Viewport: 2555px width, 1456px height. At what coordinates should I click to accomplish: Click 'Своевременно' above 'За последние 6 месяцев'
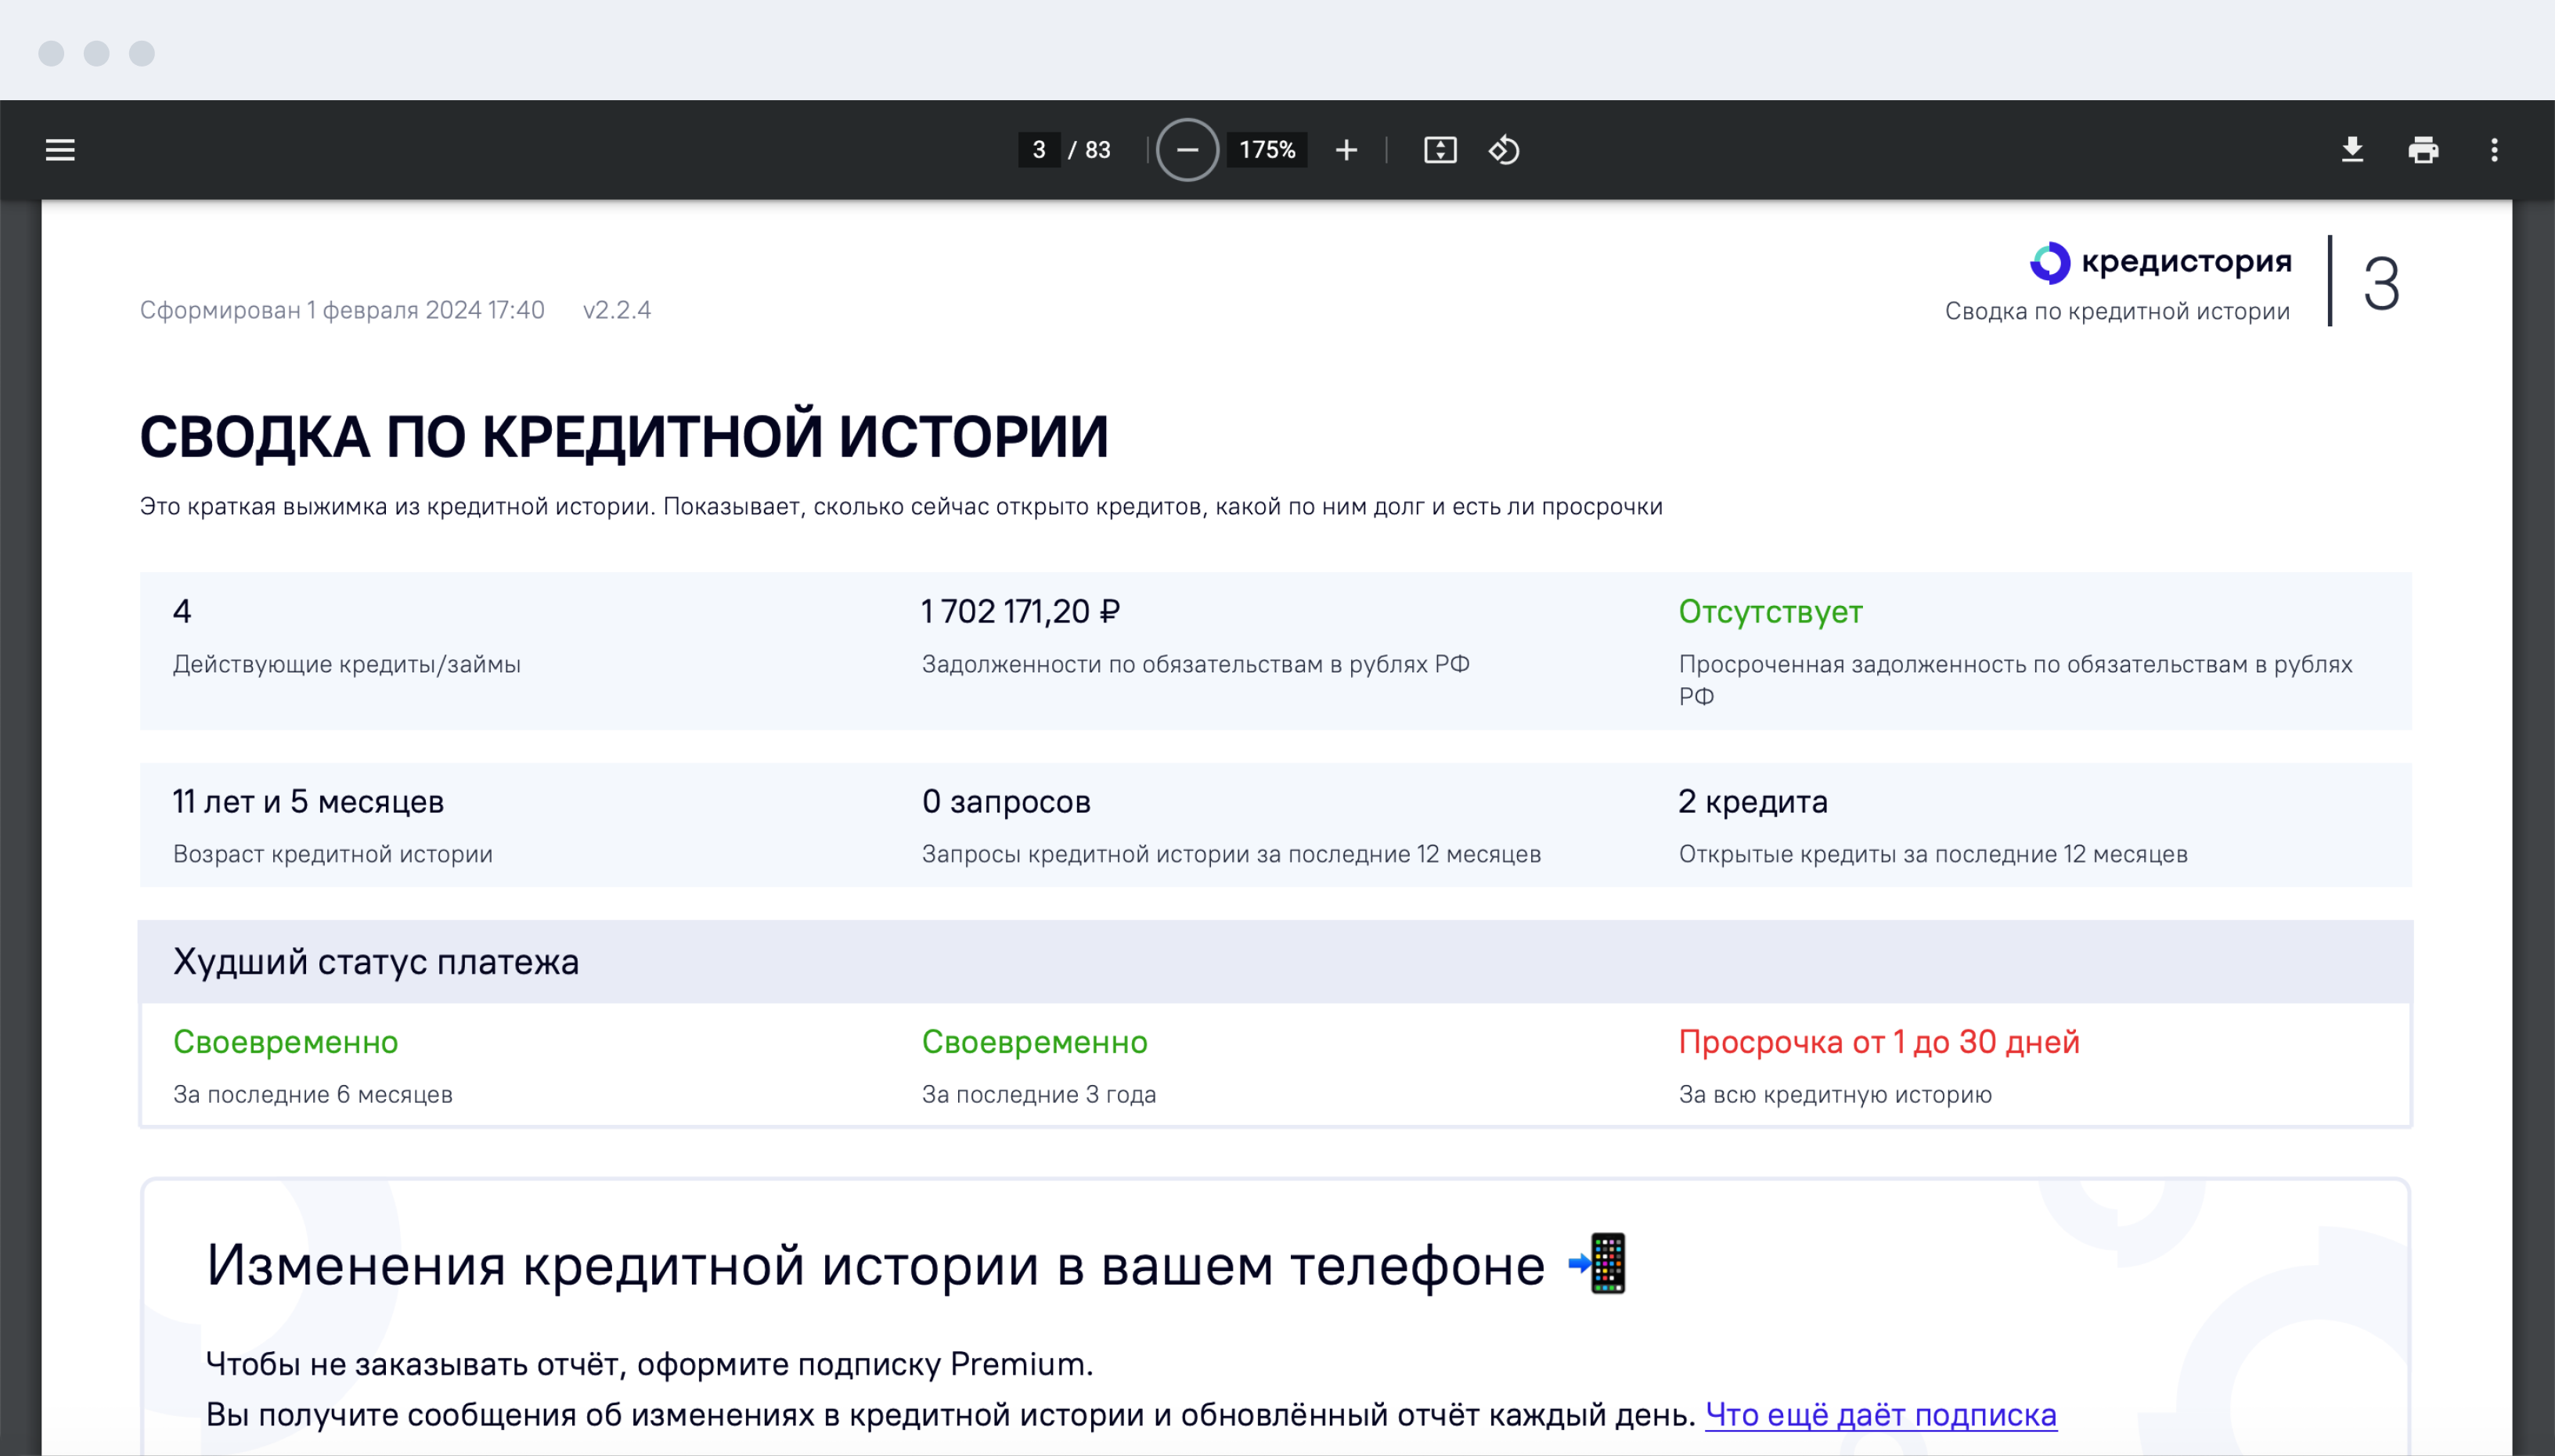click(285, 1041)
